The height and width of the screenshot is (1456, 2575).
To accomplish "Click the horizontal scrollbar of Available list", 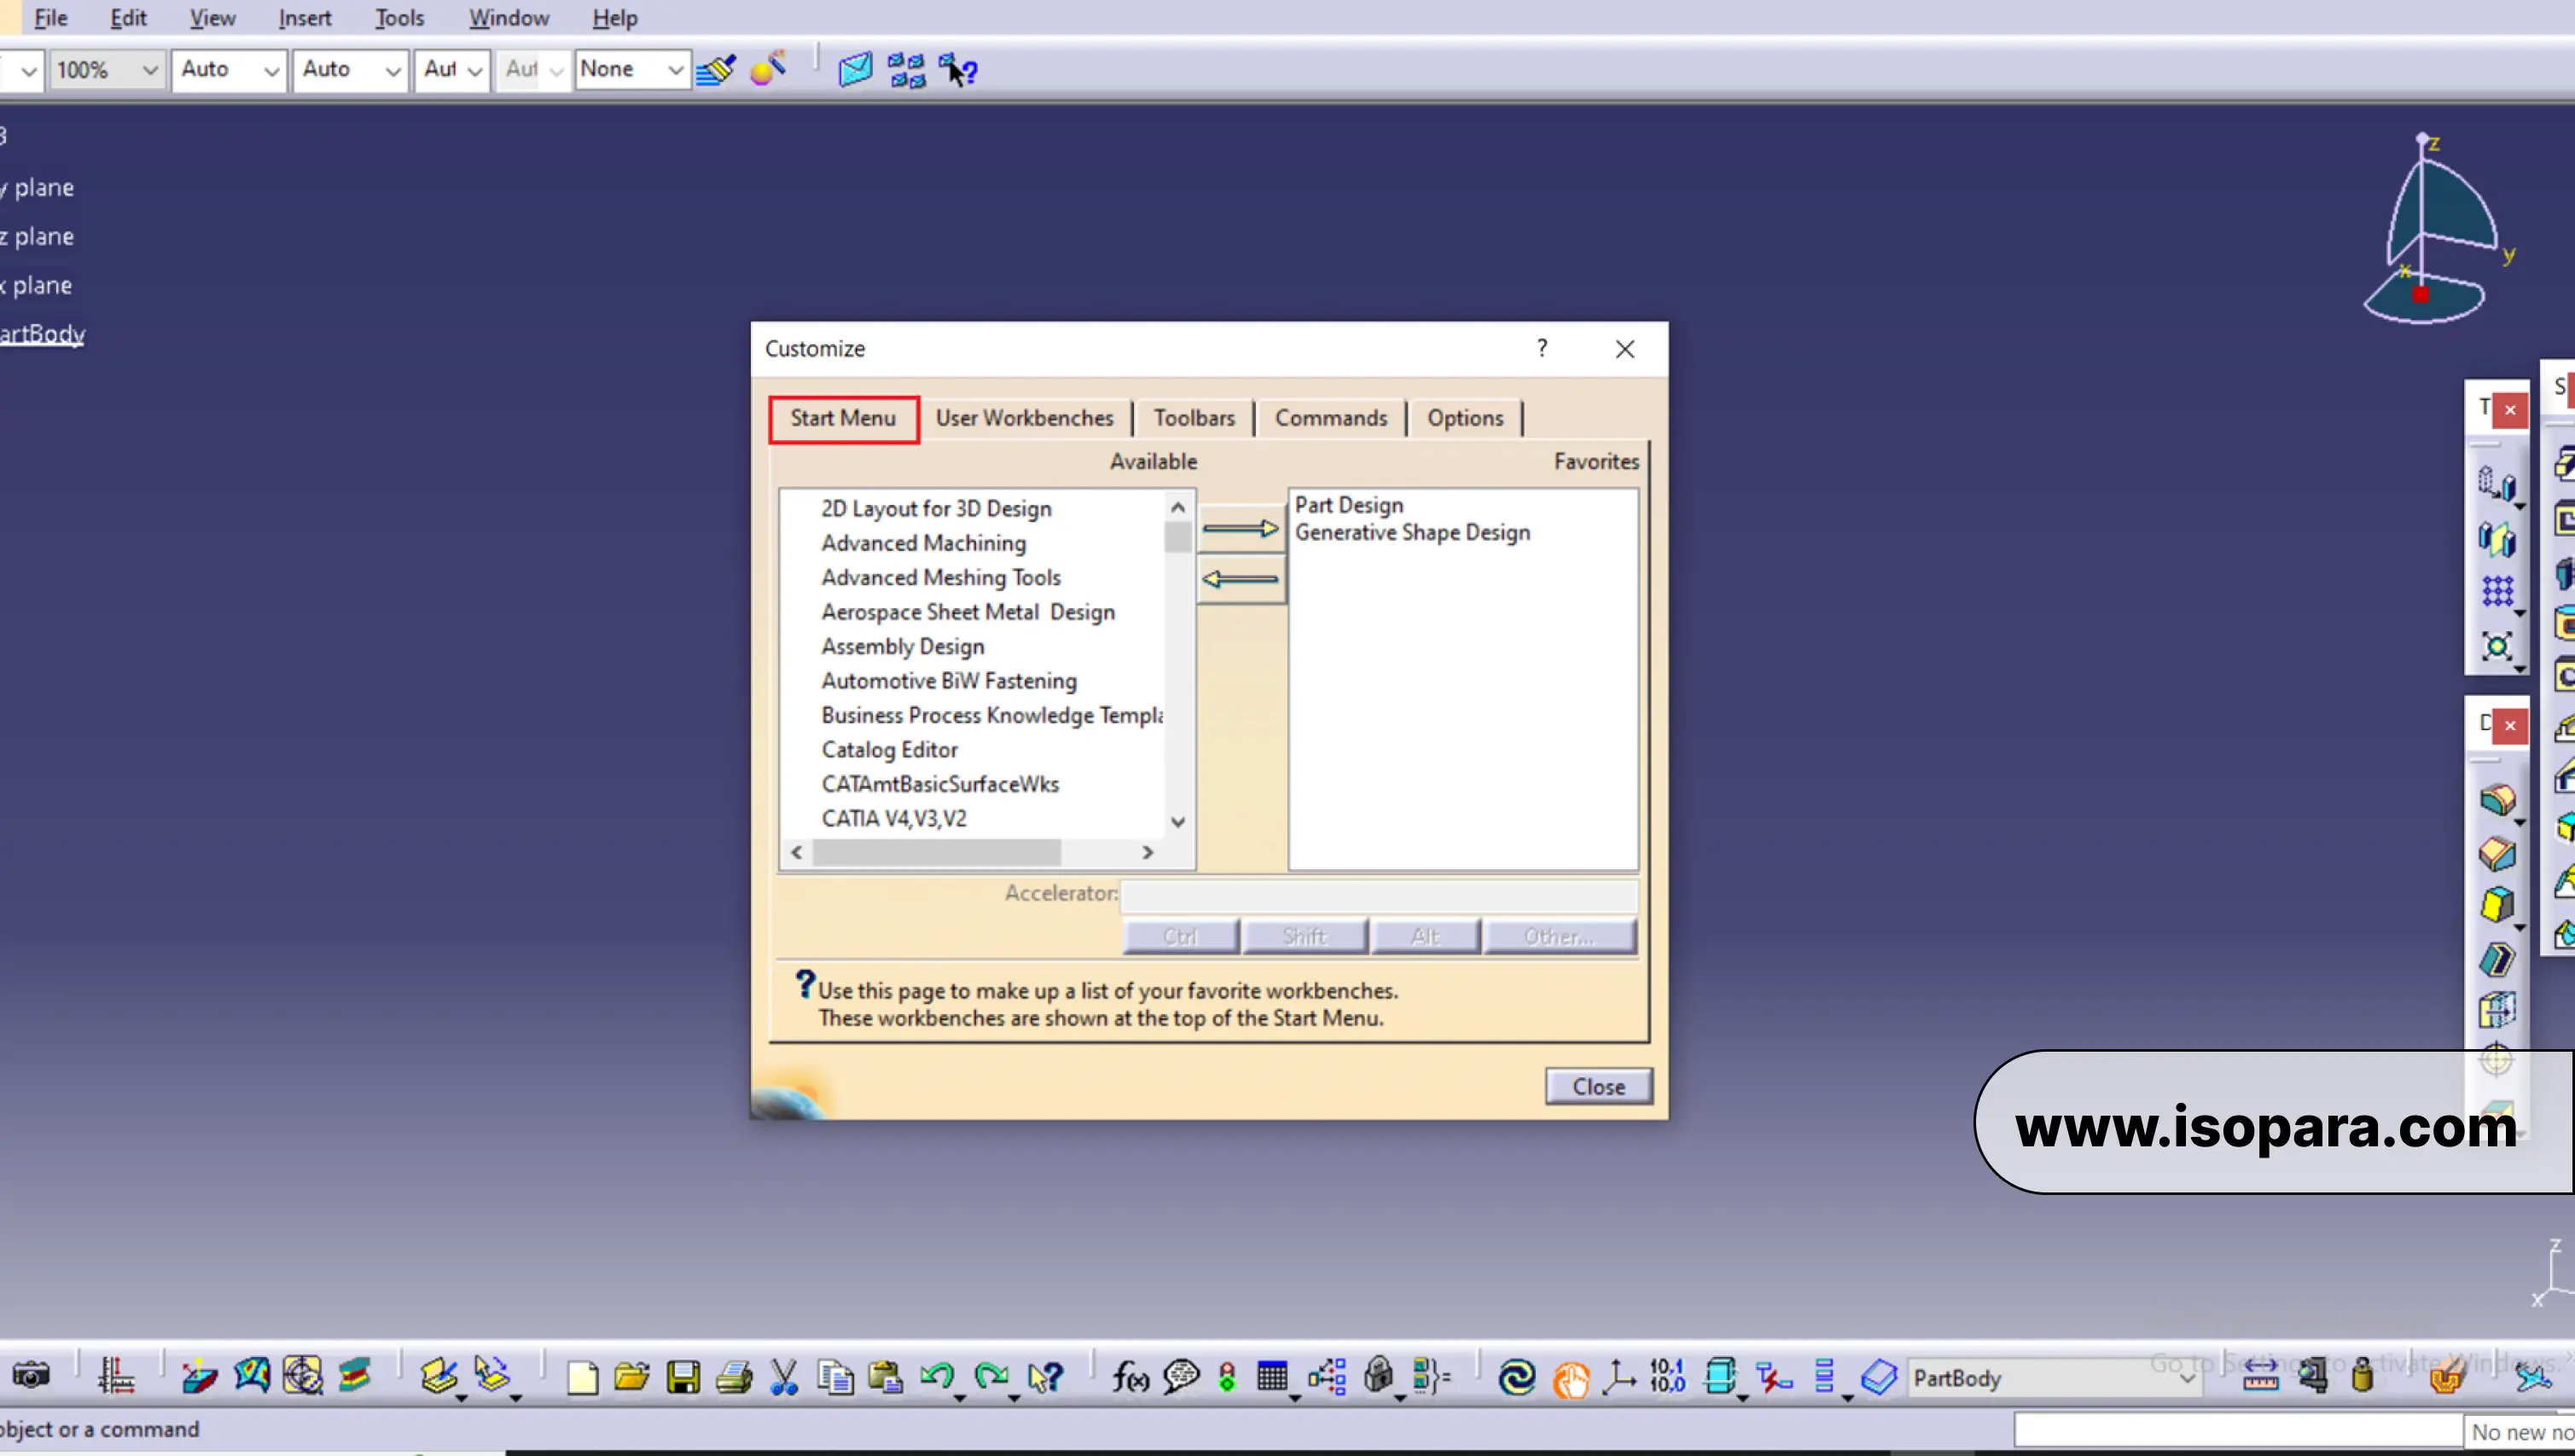I will point(936,852).
